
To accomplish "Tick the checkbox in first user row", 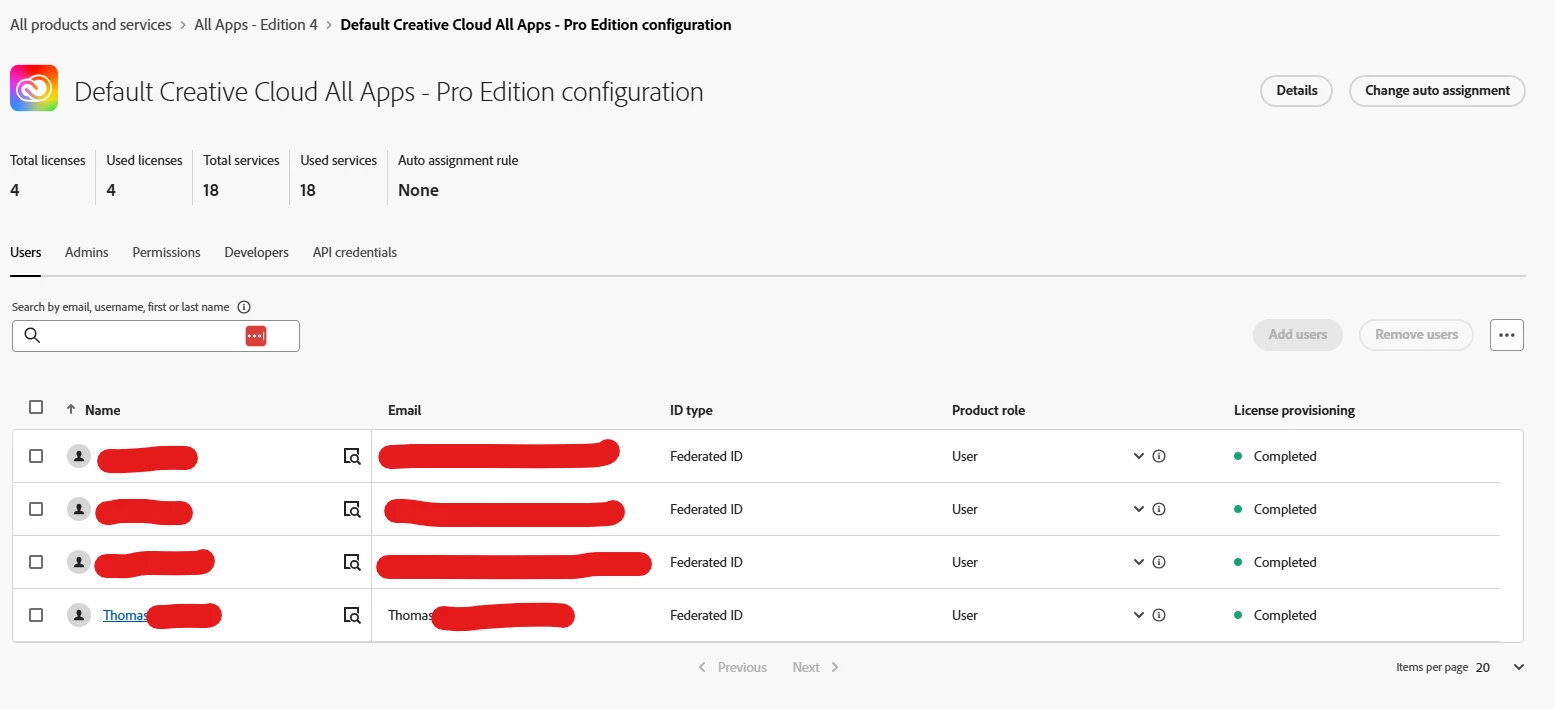I will (x=36, y=456).
